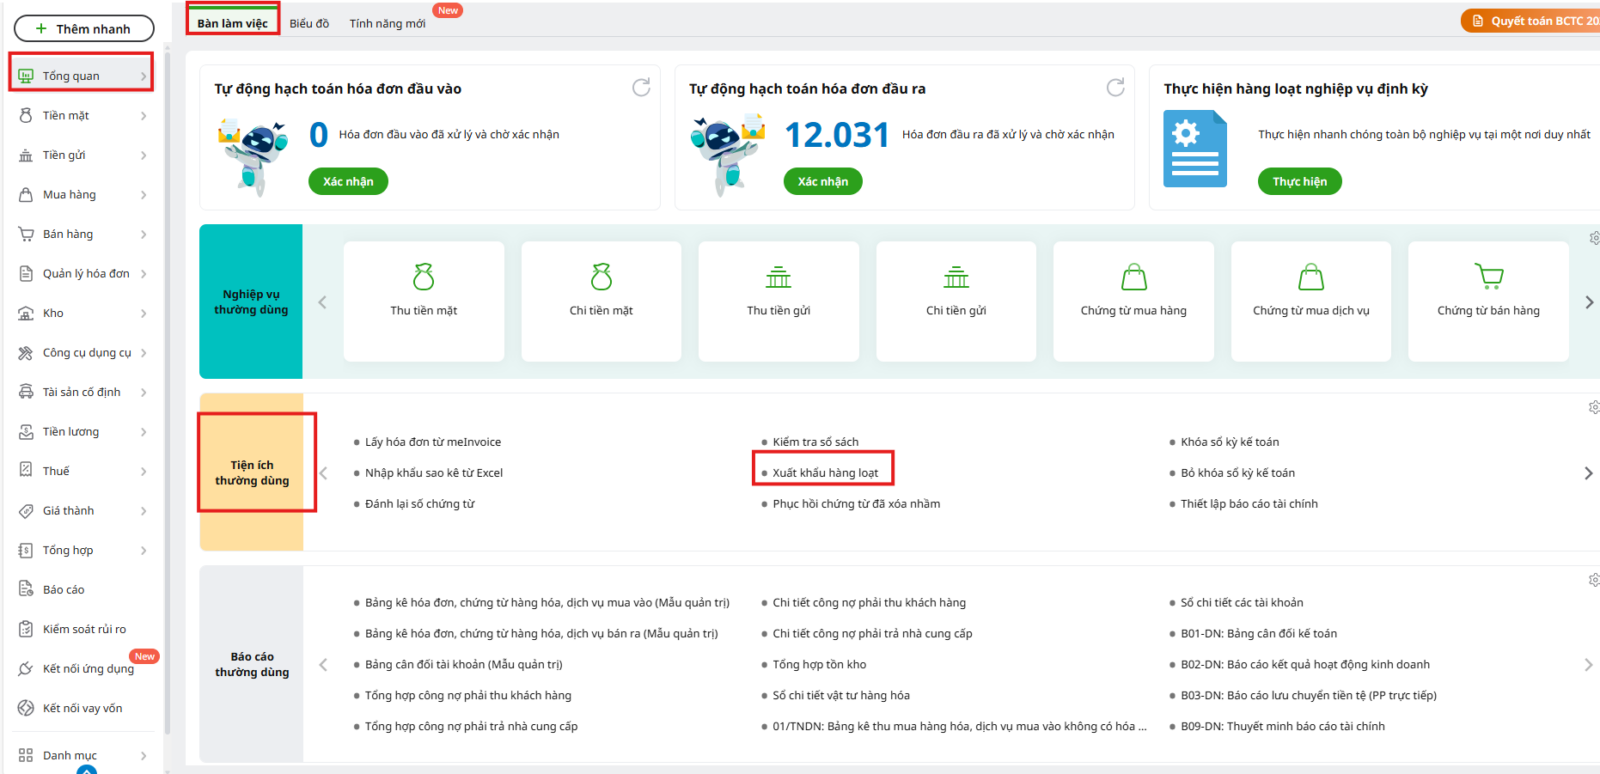Click the Chi tiền mặt money bag icon
The height and width of the screenshot is (774, 1600).
coord(601,277)
